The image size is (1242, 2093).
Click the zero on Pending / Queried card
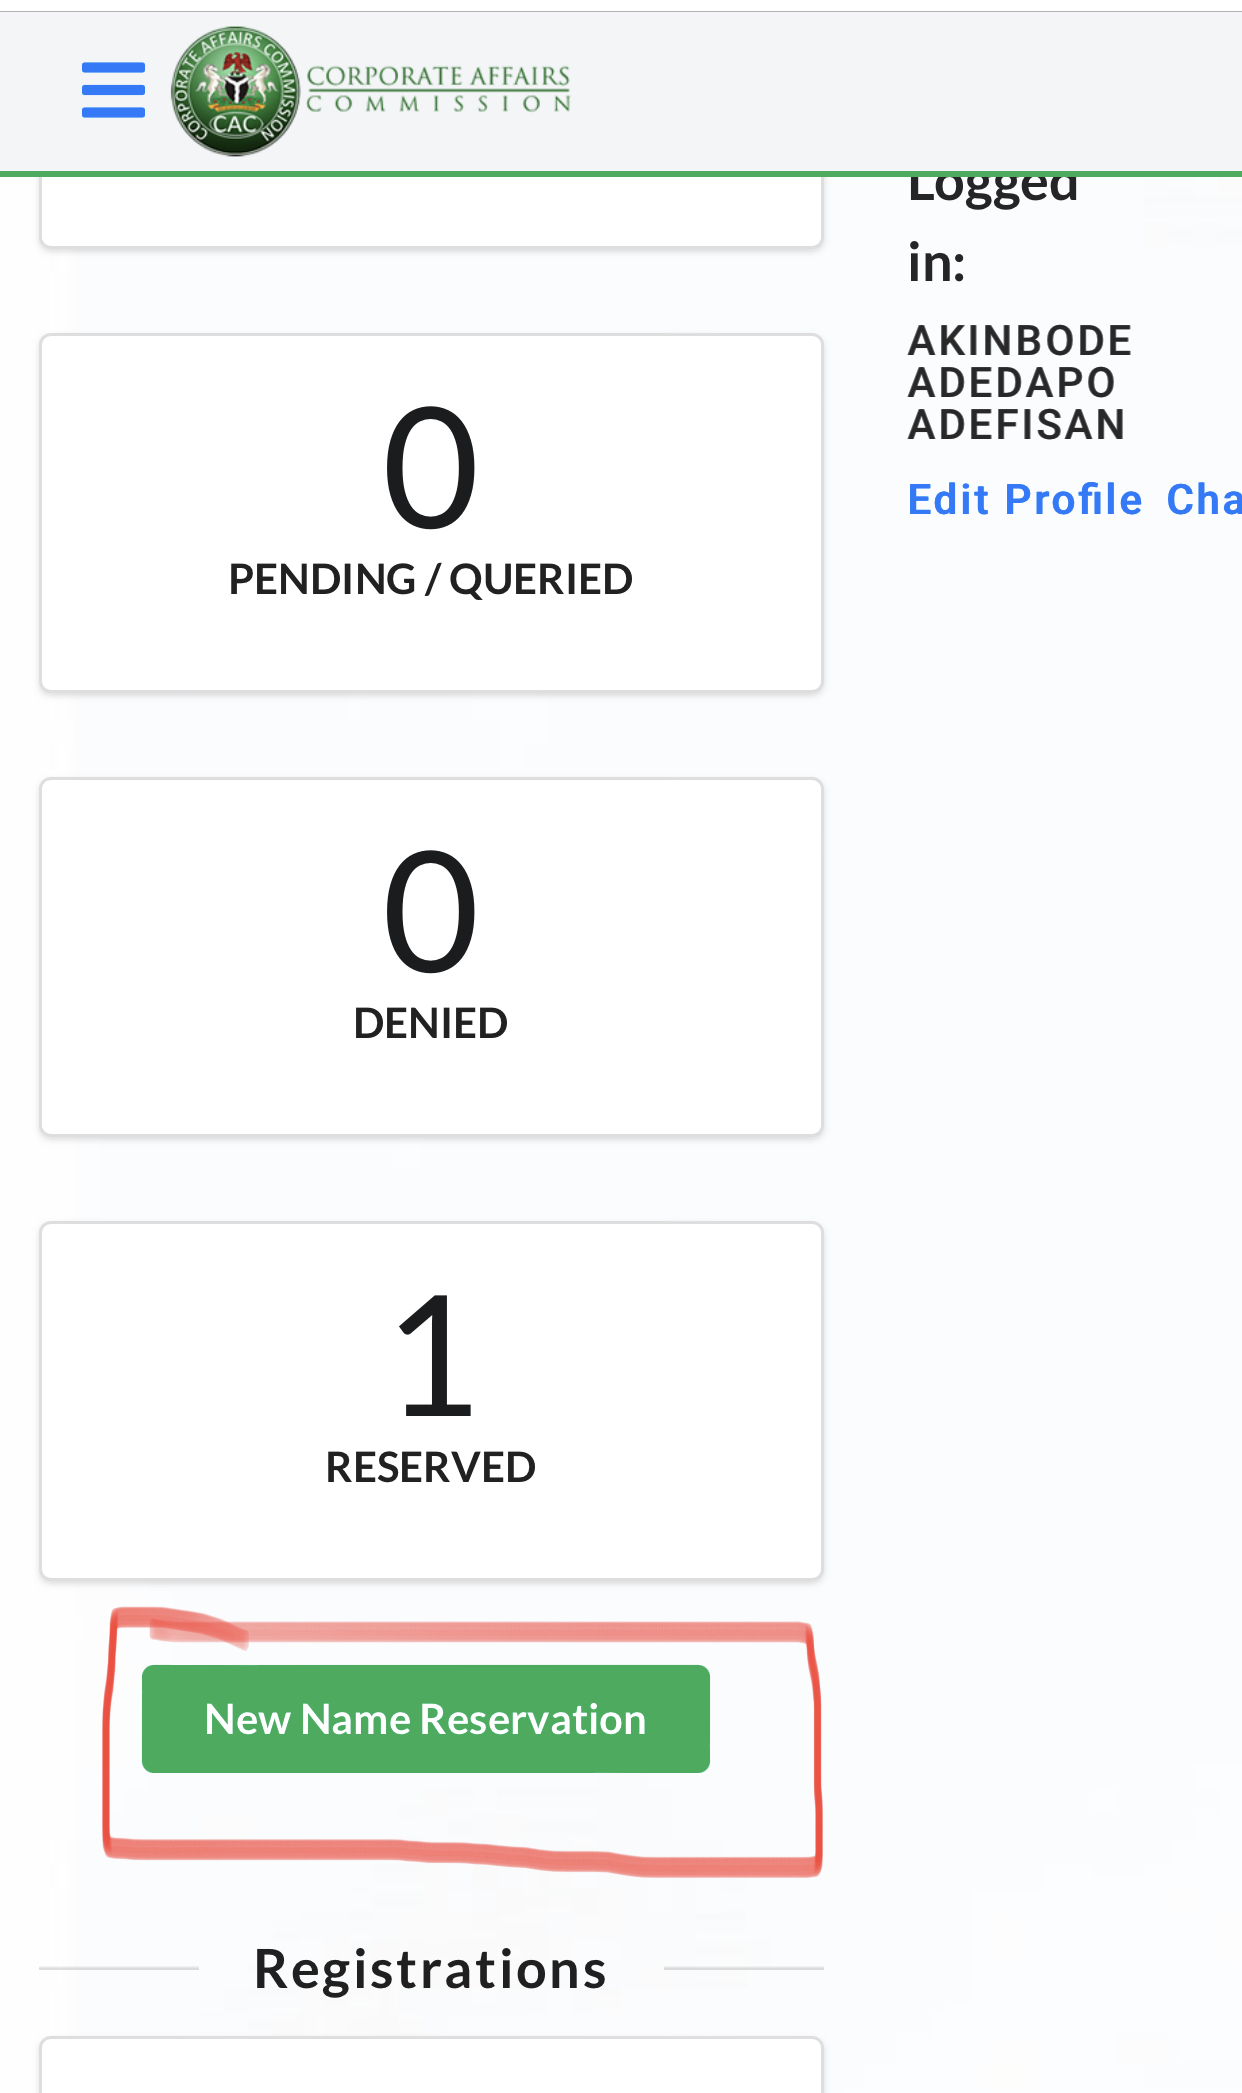click(x=431, y=470)
